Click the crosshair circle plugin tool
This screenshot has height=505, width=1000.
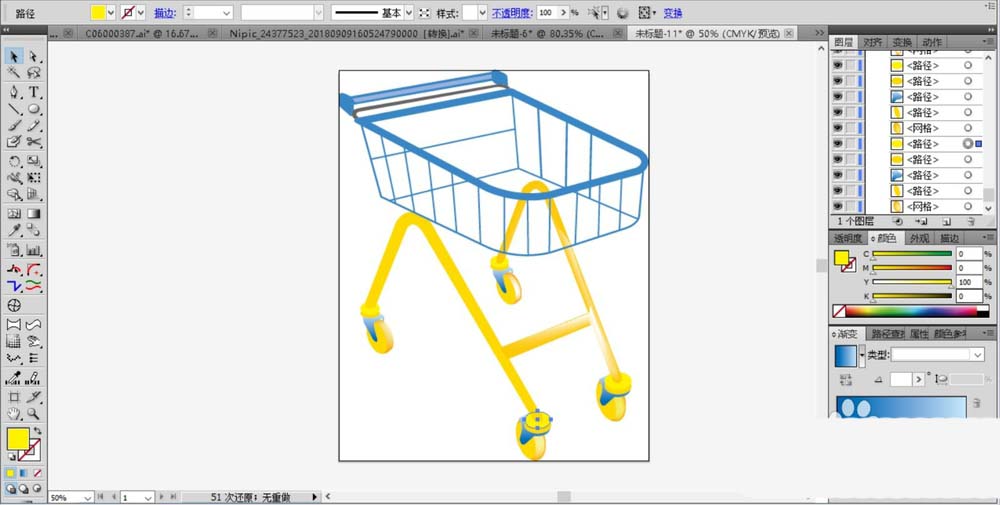coord(14,305)
